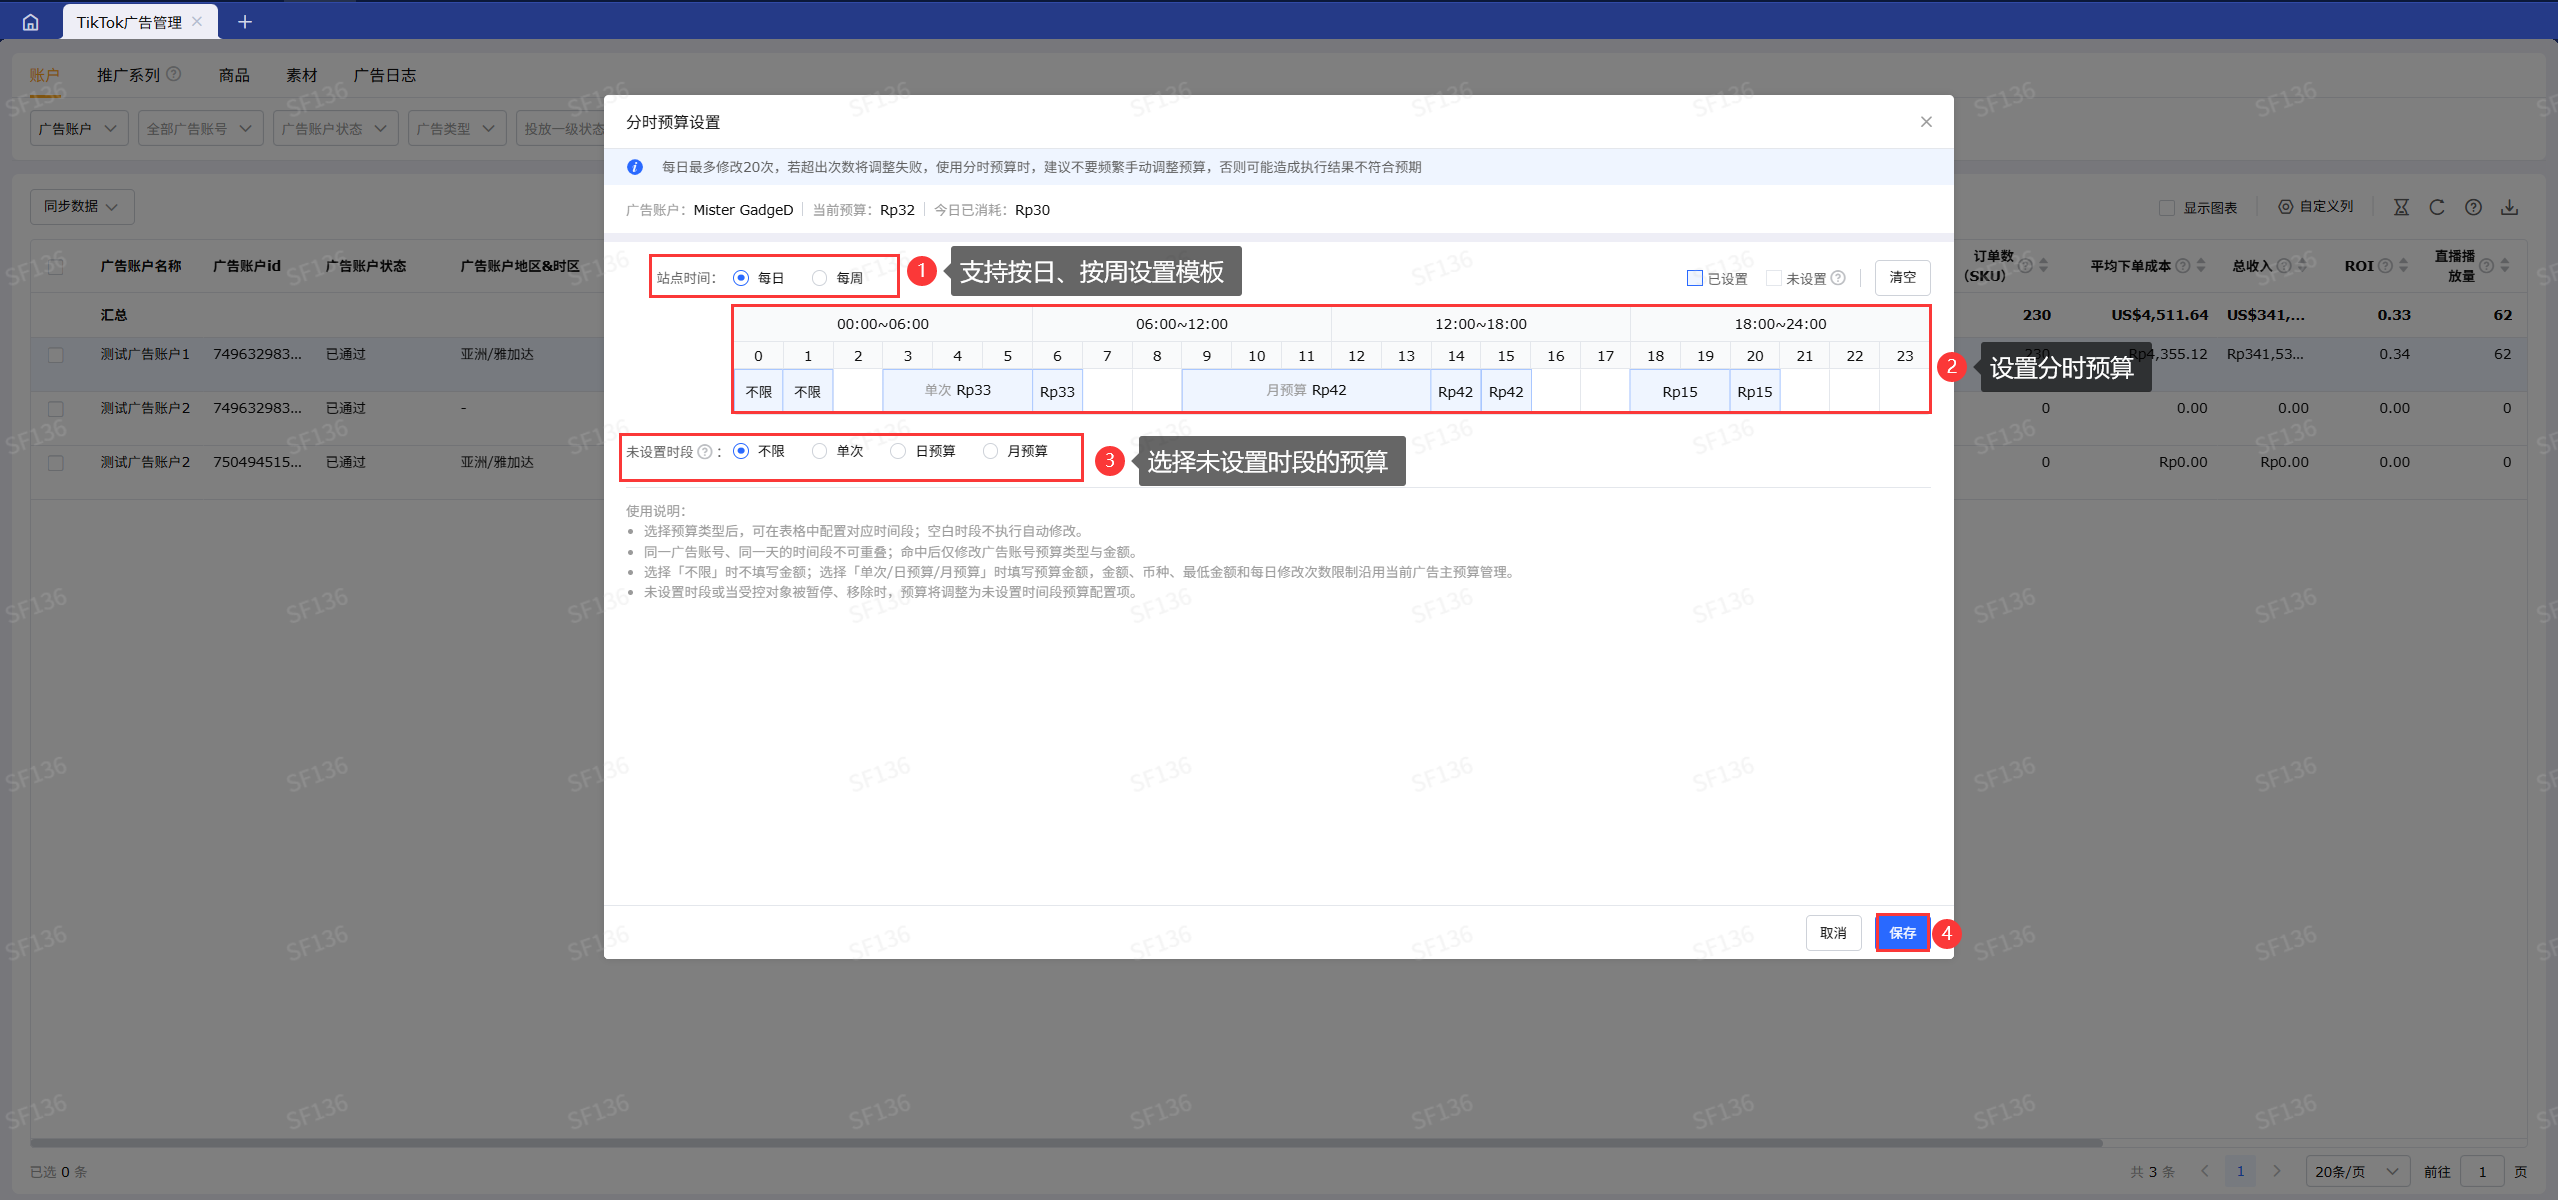Click the download icon in toolbar
The width and height of the screenshot is (2558, 1200).
[x=2509, y=207]
